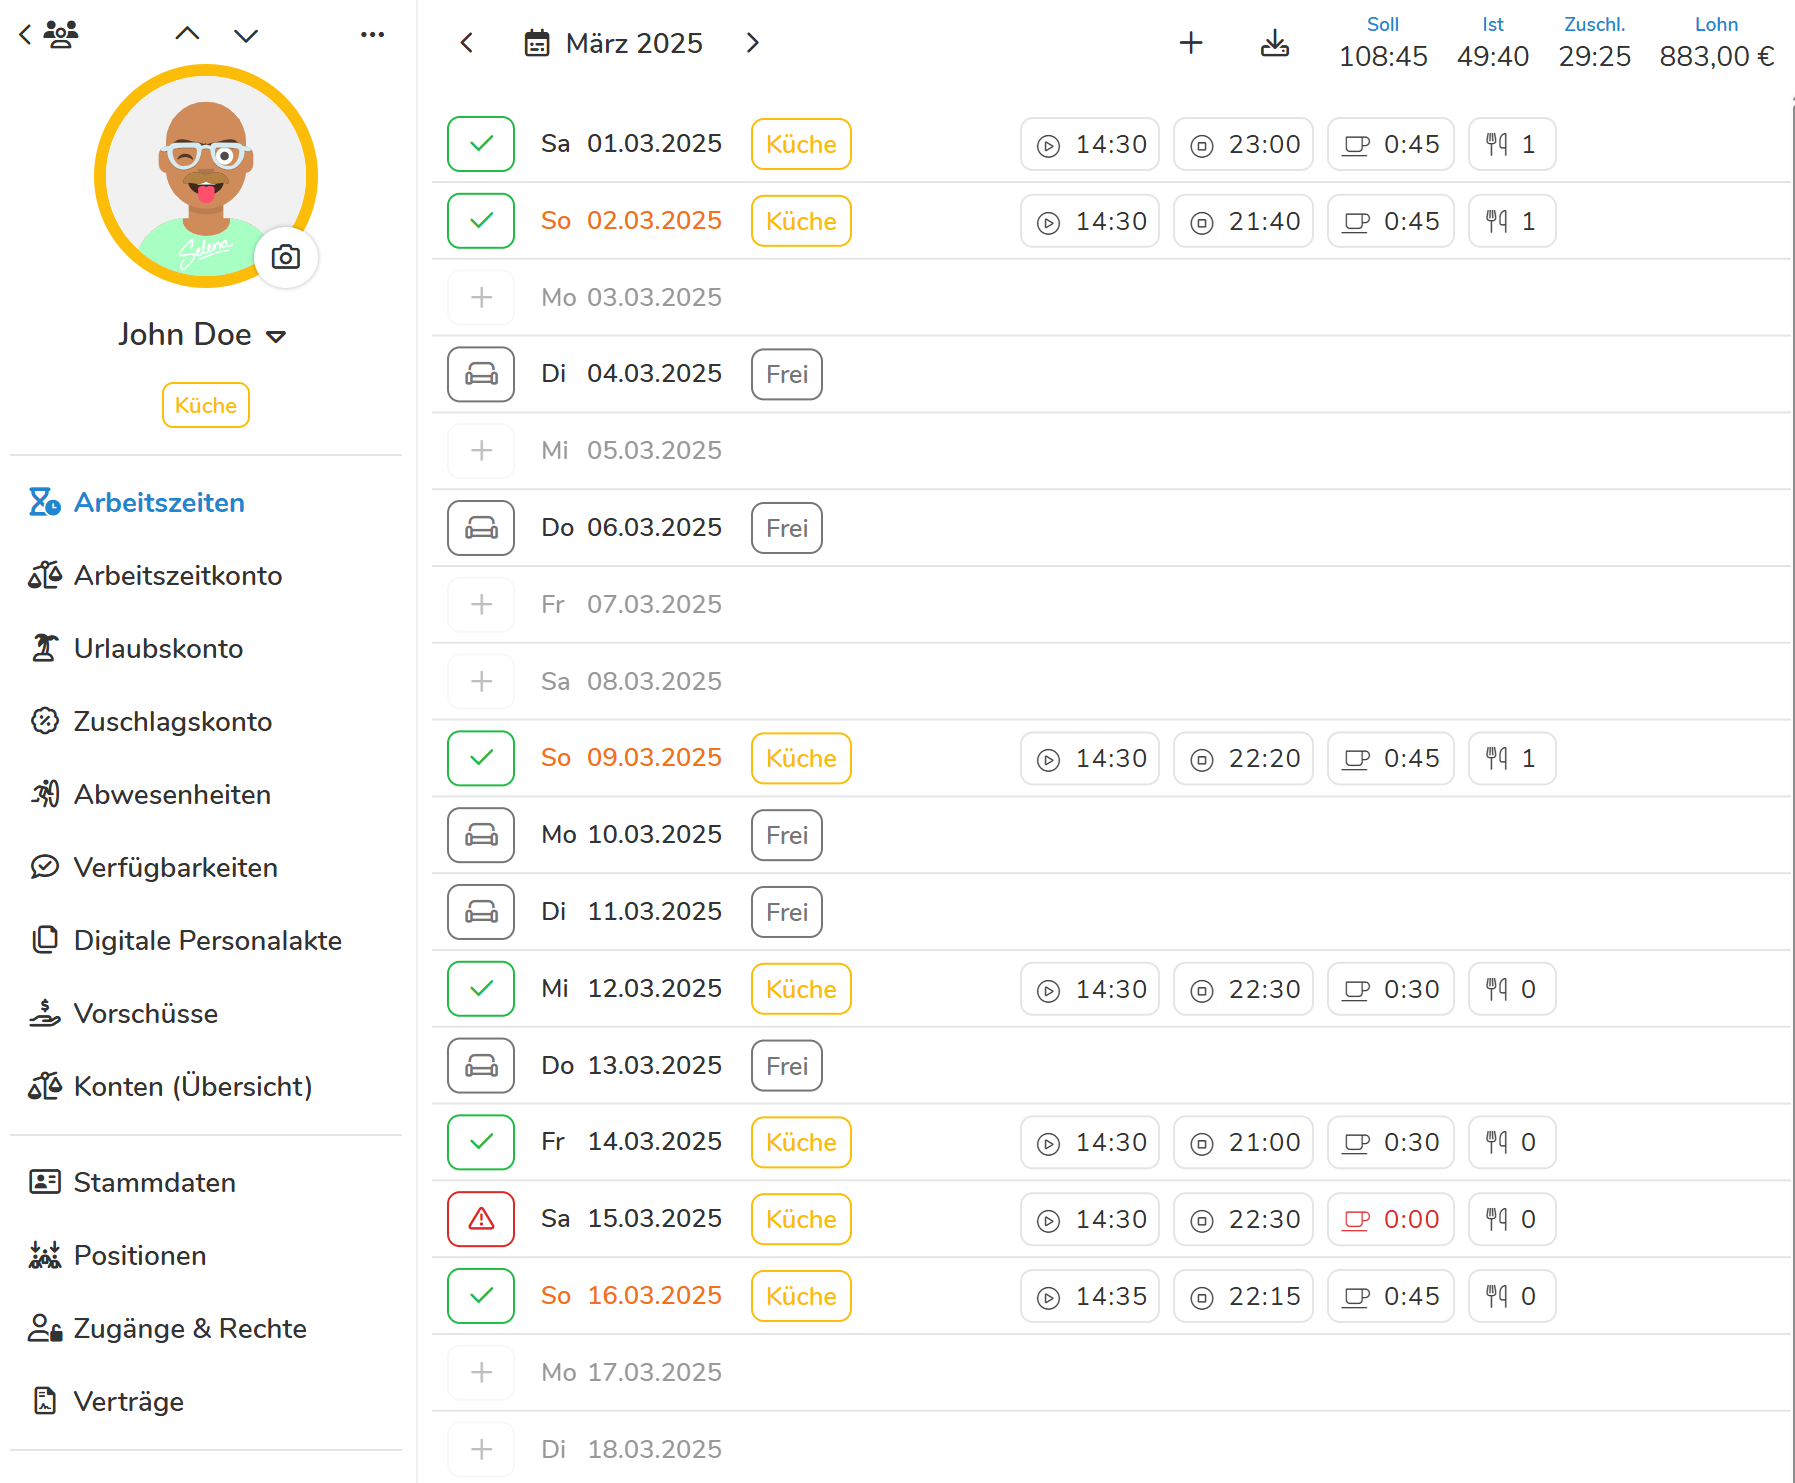The height and width of the screenshot is (1483, 1795).
Task: Add entry for Fr 07.03.2025 with plus
Action: click(x=481, y=604)
